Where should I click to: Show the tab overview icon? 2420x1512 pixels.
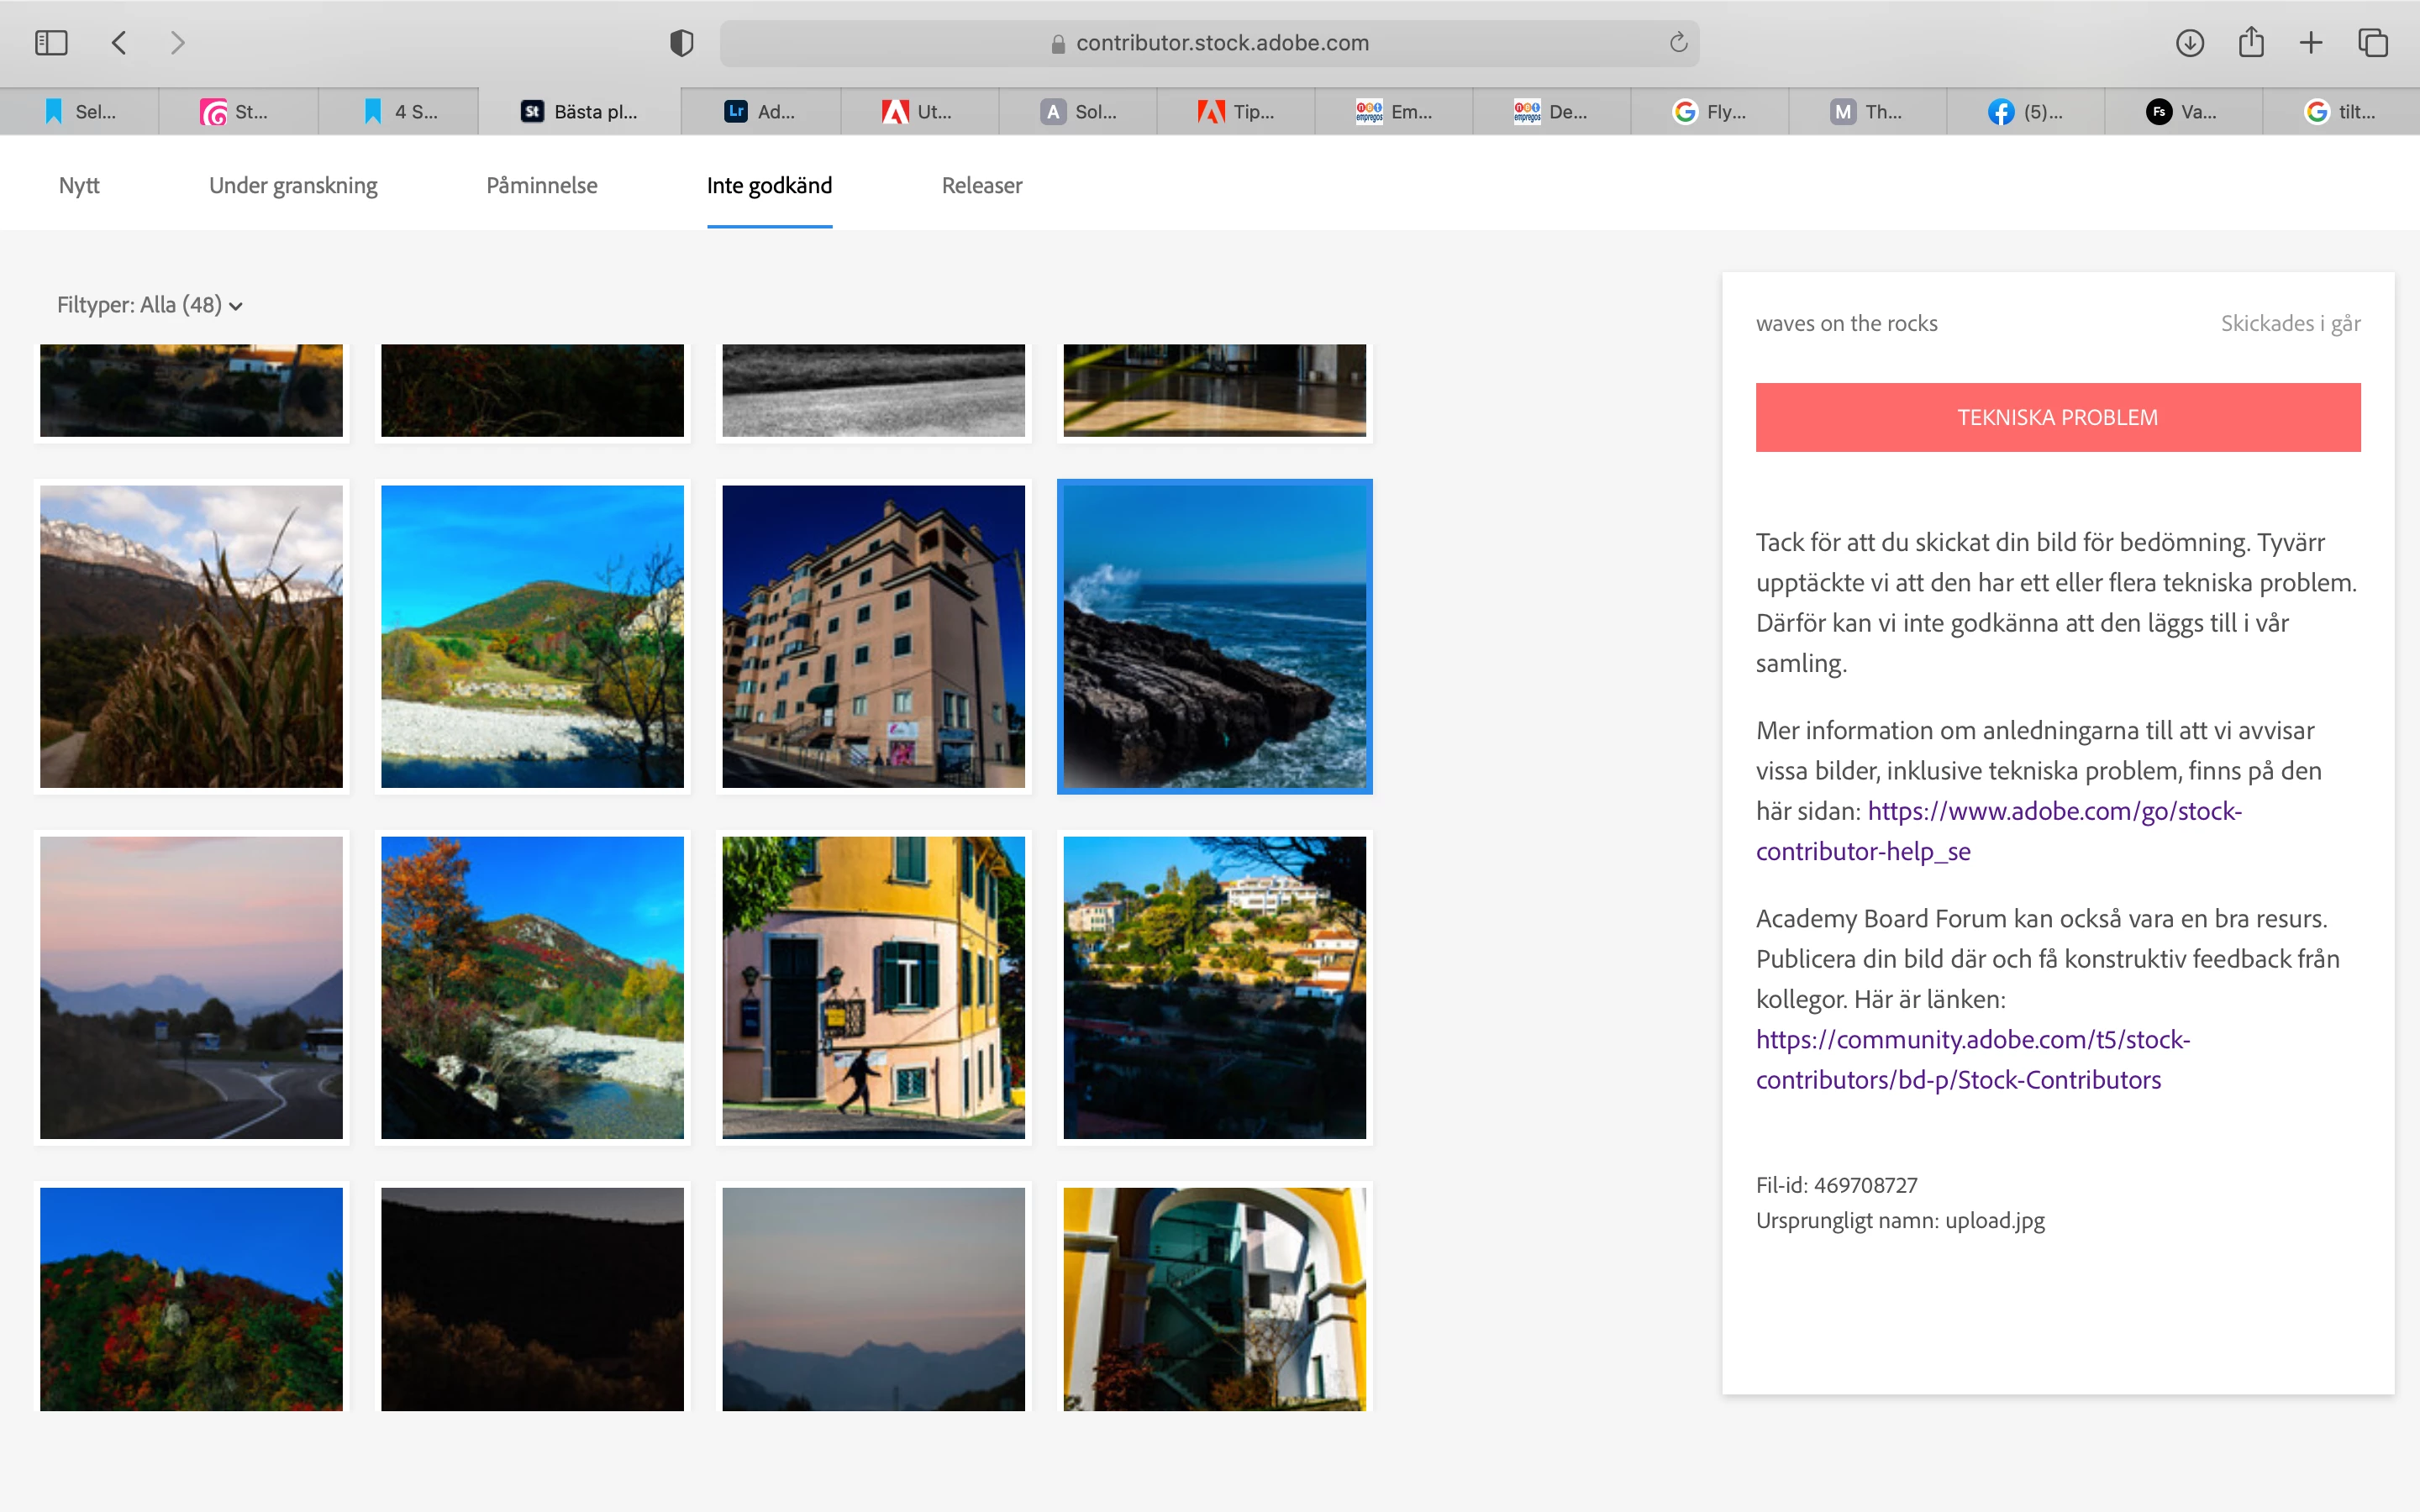2373,43
